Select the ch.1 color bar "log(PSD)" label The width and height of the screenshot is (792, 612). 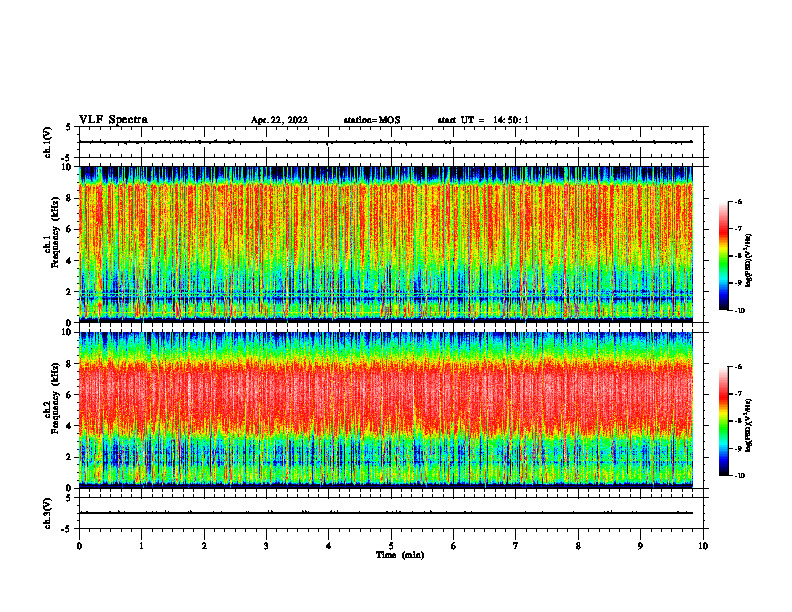point(749,261)
